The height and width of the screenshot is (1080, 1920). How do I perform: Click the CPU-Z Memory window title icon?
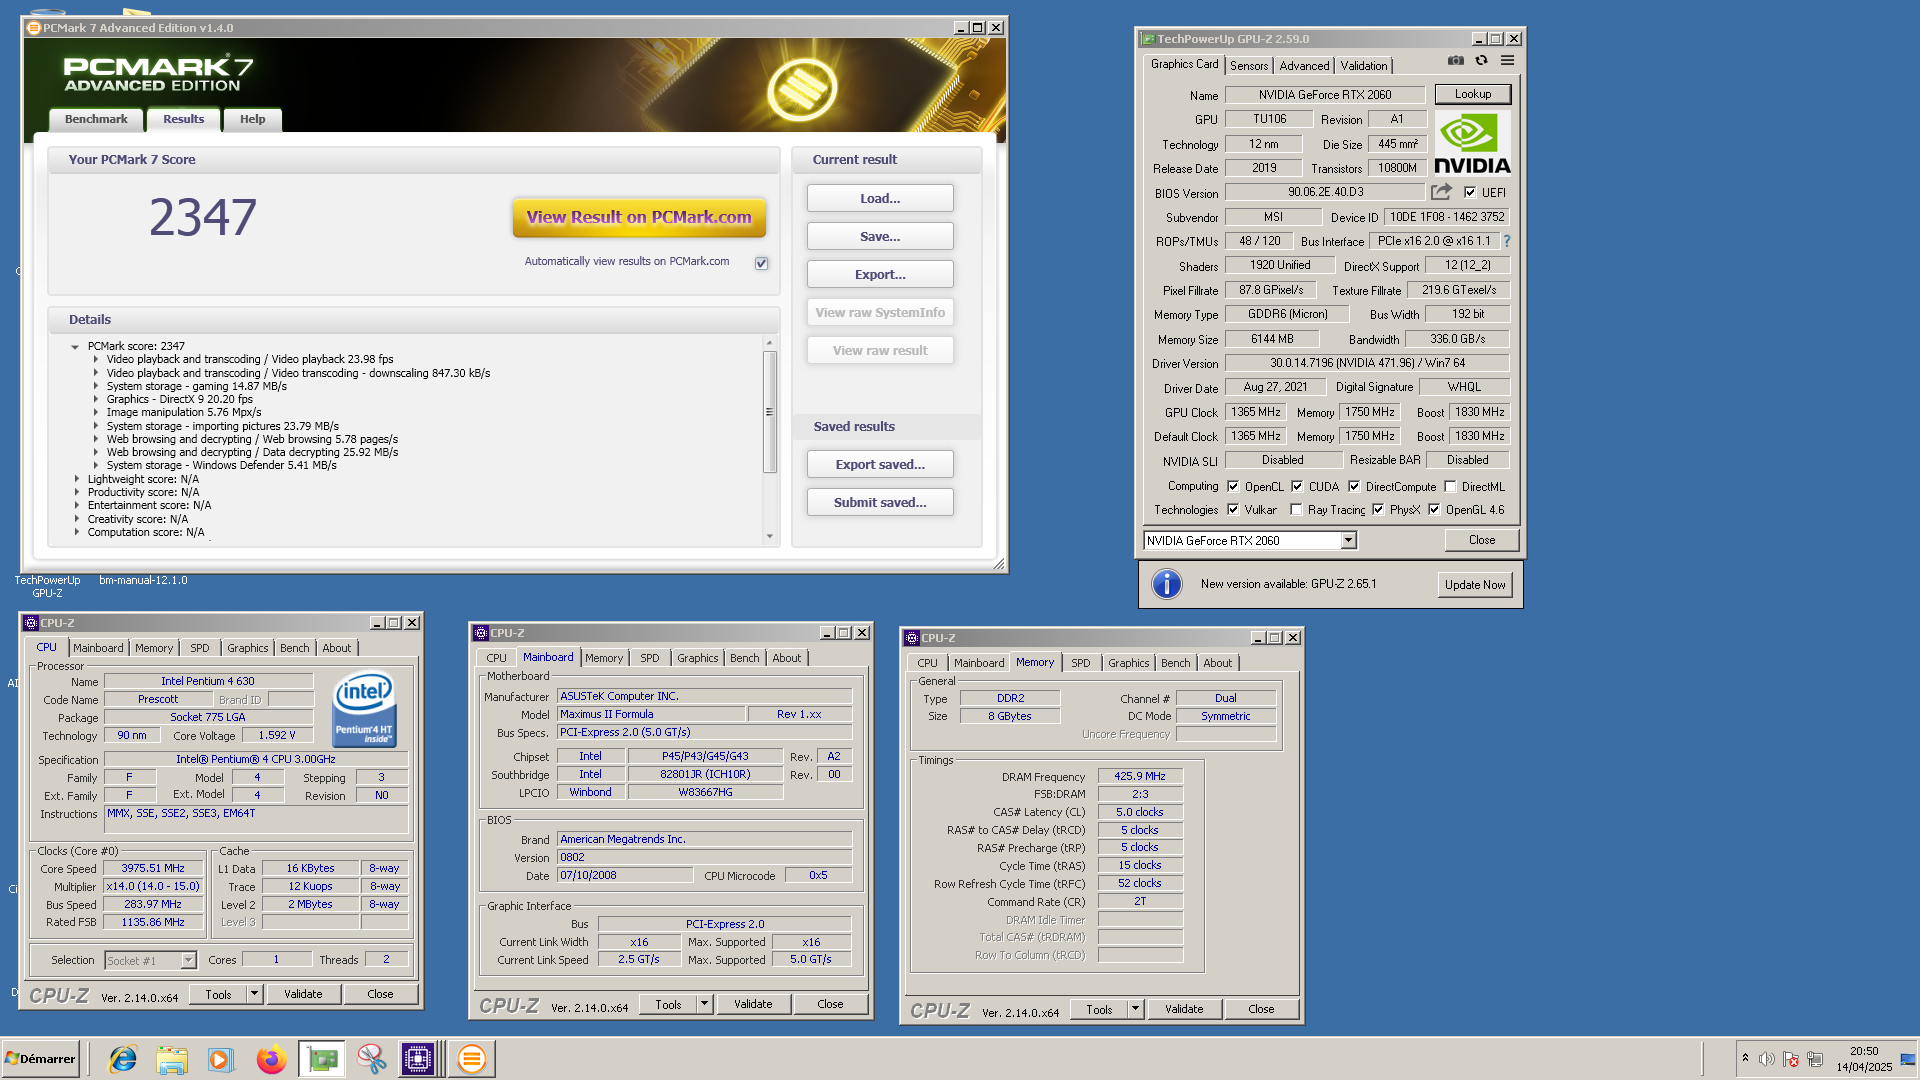pos(912,638)
